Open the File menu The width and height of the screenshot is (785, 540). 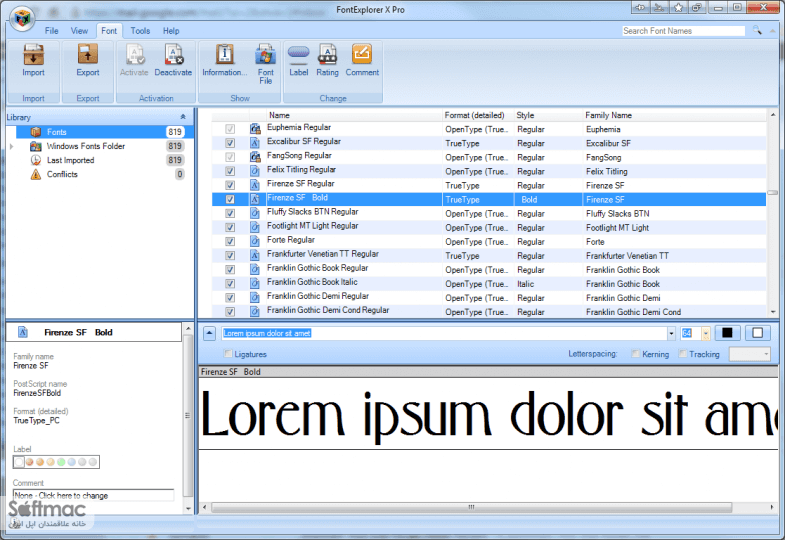(52, 31)
